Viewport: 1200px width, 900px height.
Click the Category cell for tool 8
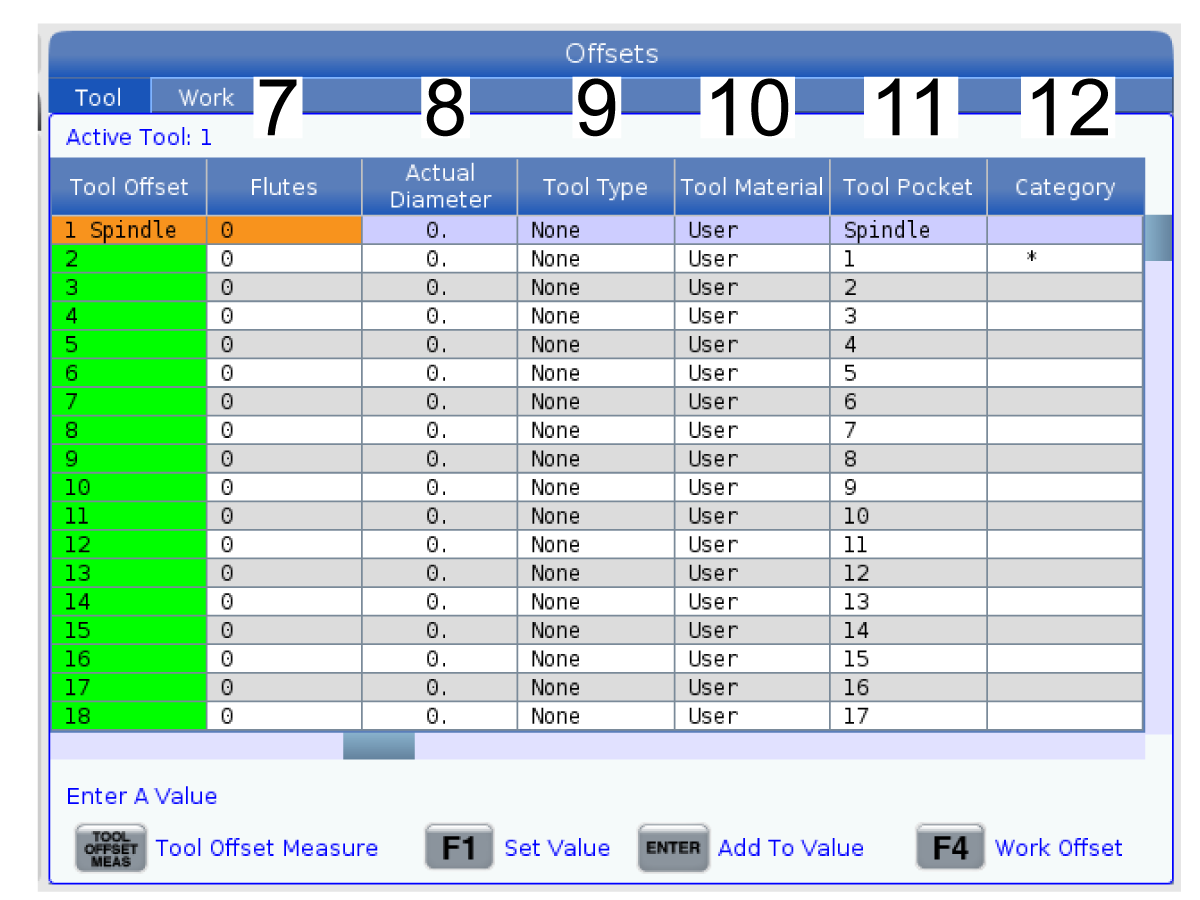point(1065,431)
